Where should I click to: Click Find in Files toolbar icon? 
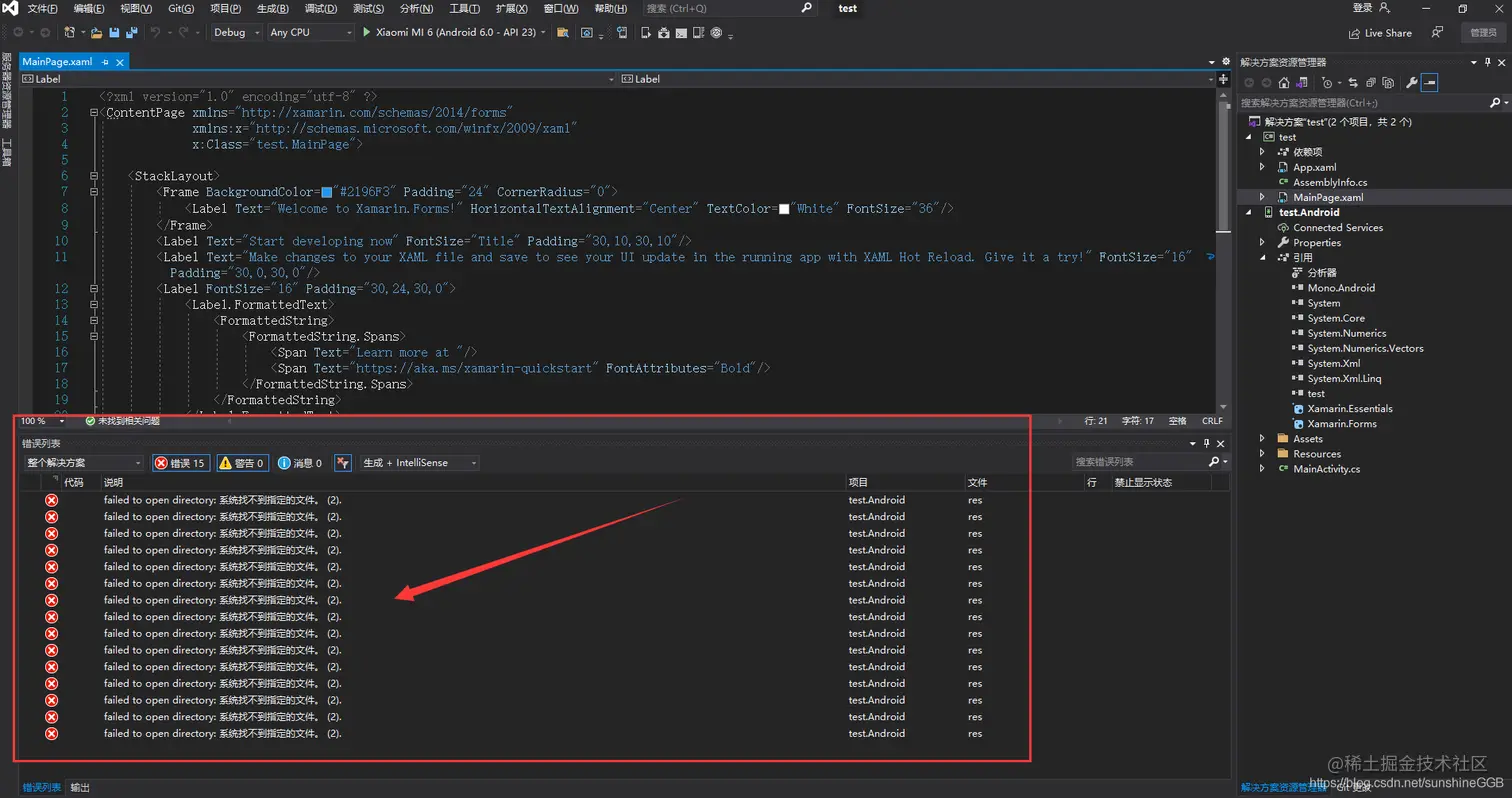click(x=563, y=32)
